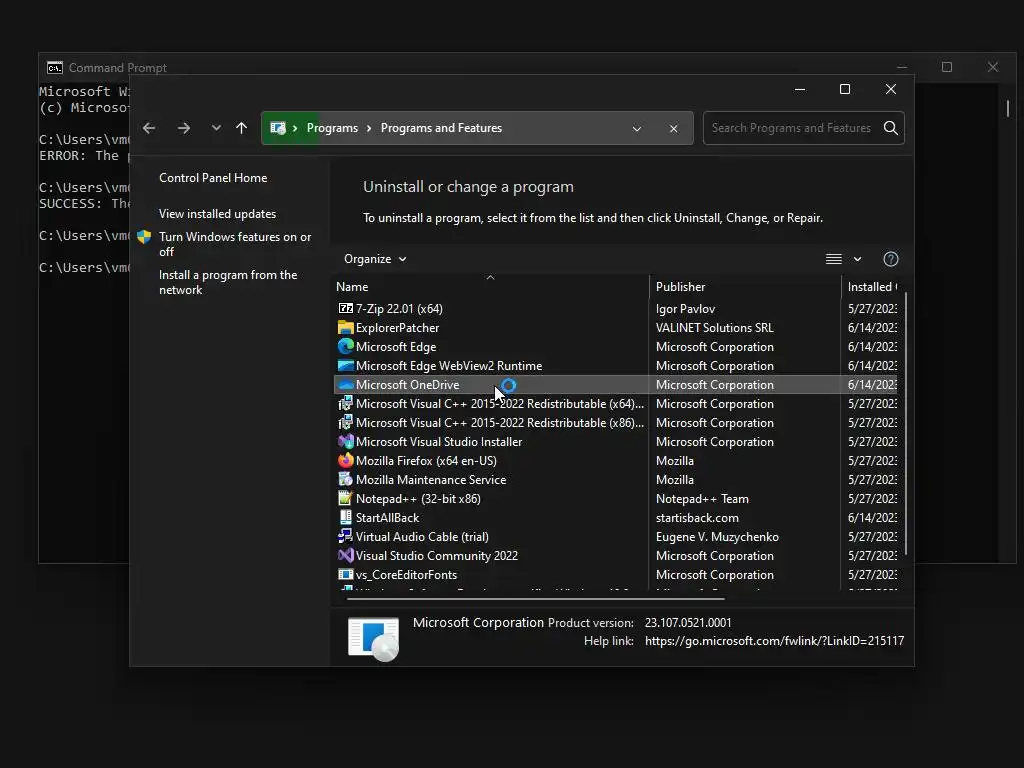Select the 7-Zip 22.01 (x64) entry
1024x768 pixels.
click(399, 308)
